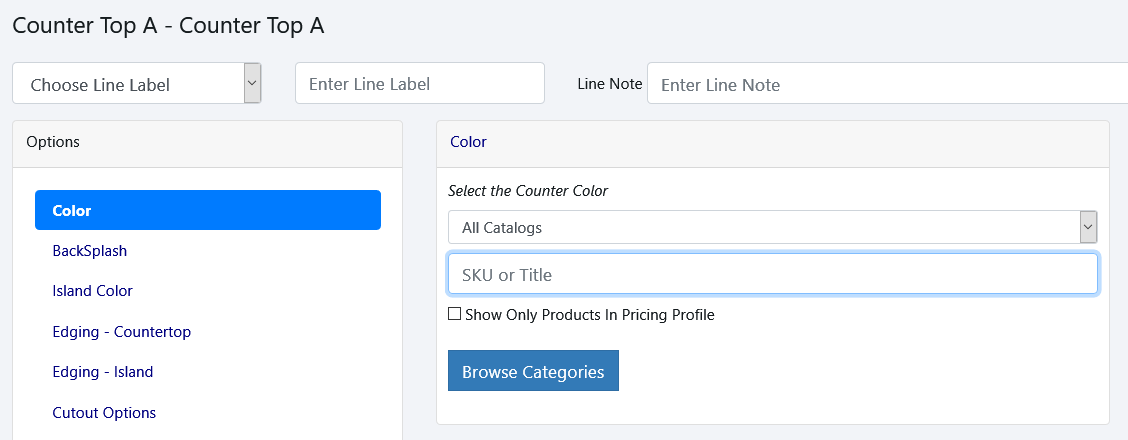Screen dimensions: 1128x440
Task: Click the arrow on Choose Line Label
Action: (252, 83)
